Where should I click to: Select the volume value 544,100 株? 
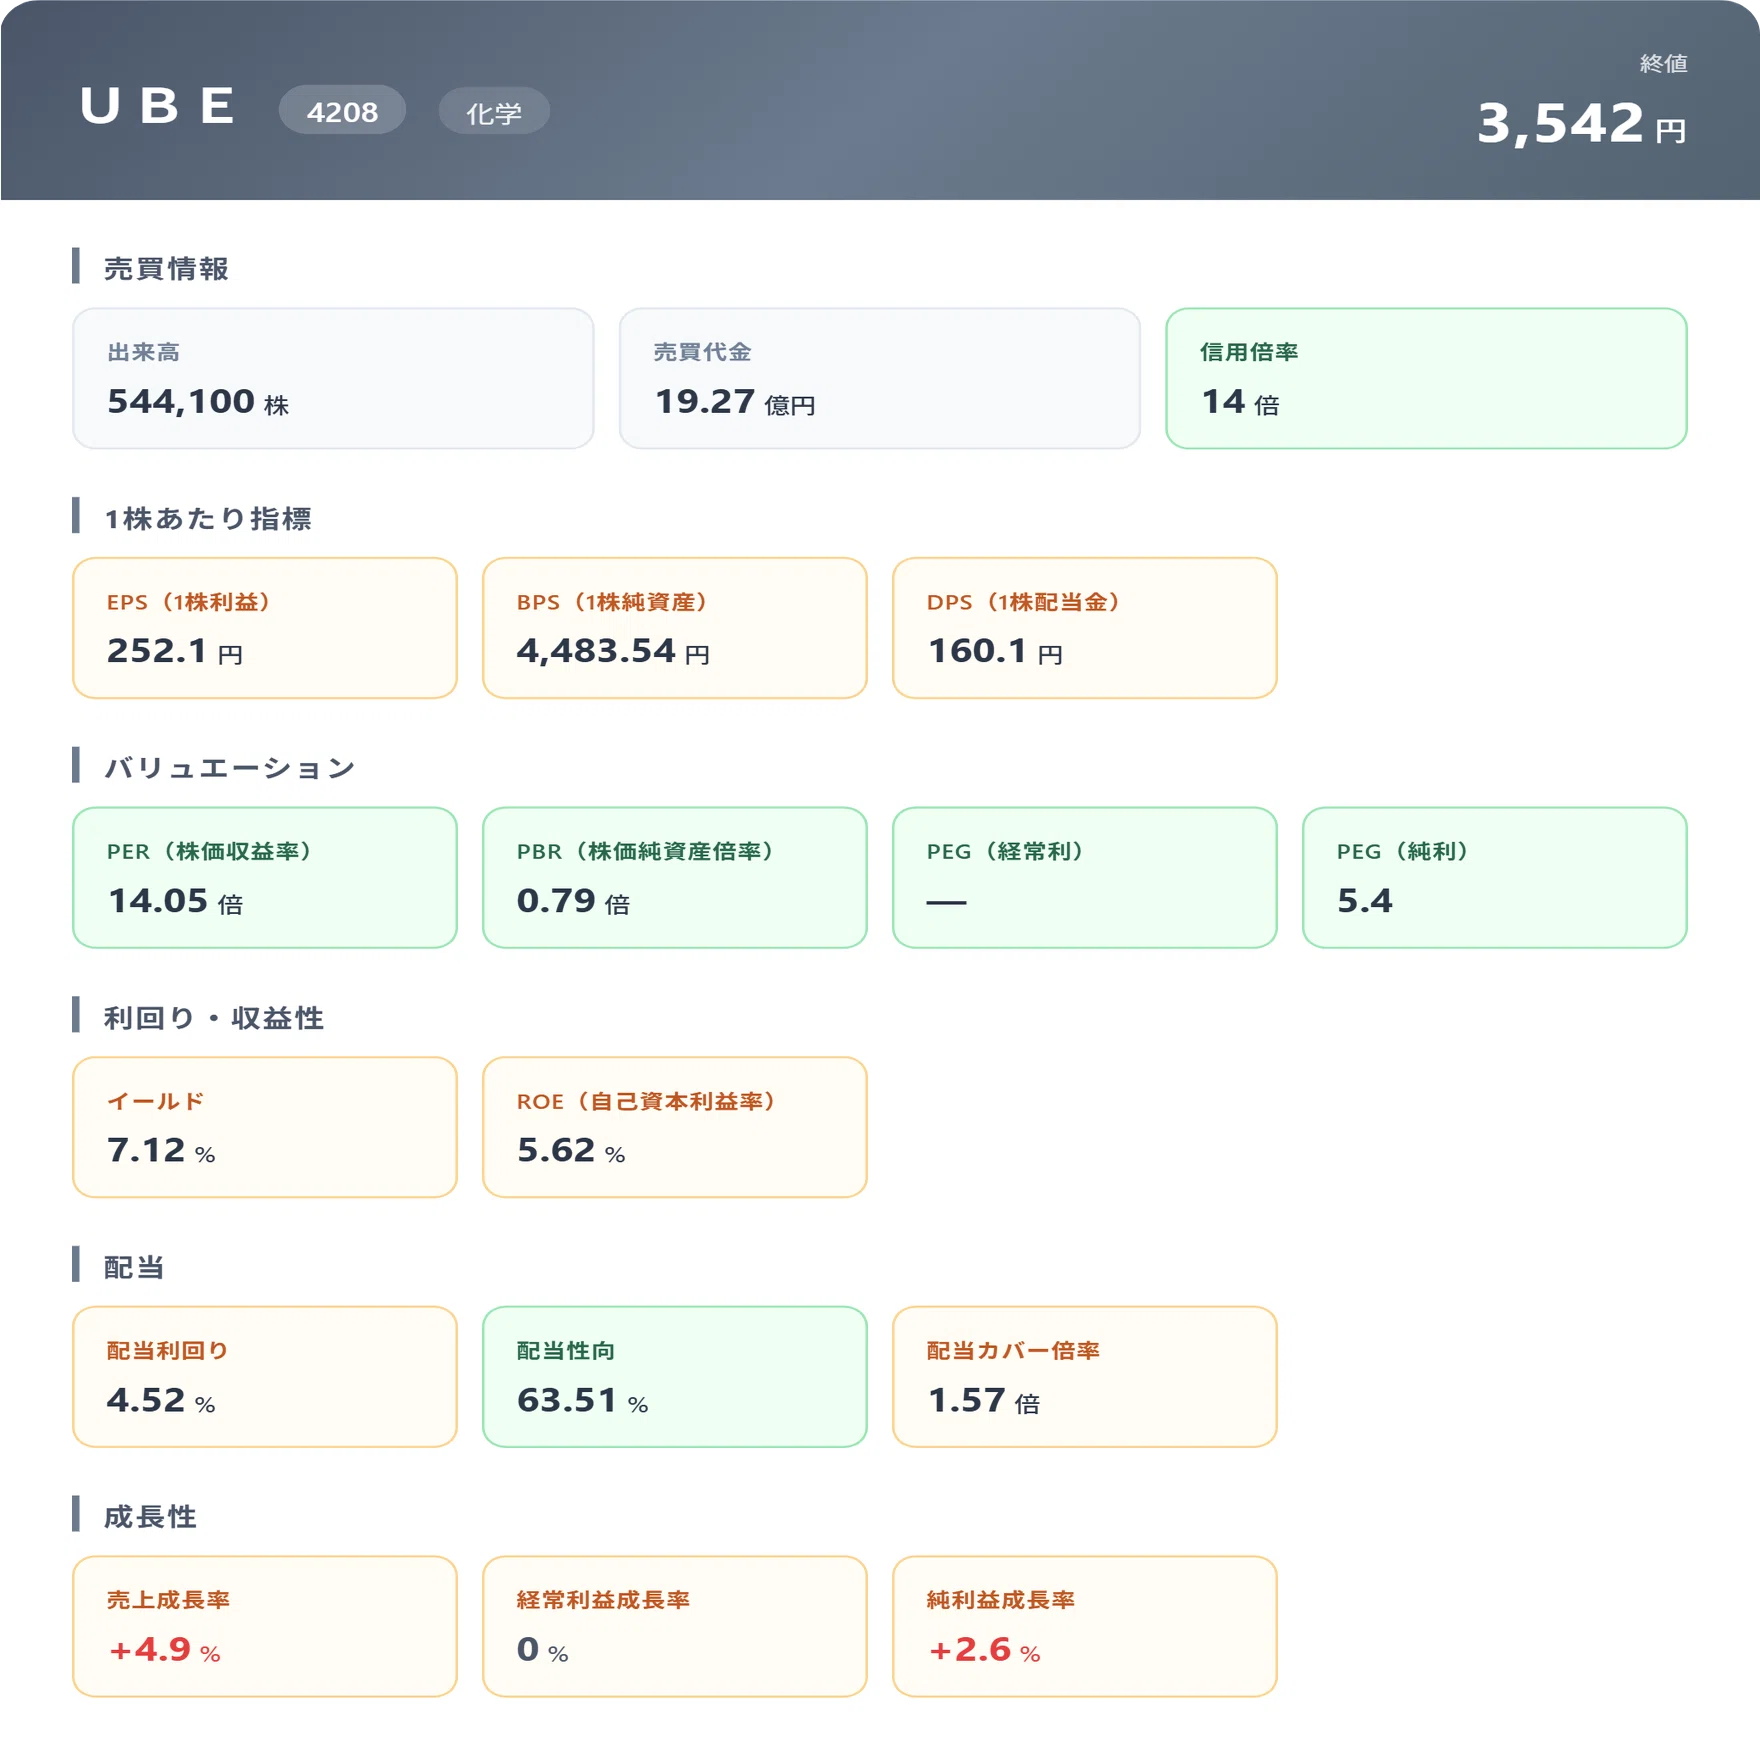pyautogui.click(x=198, y=402)
